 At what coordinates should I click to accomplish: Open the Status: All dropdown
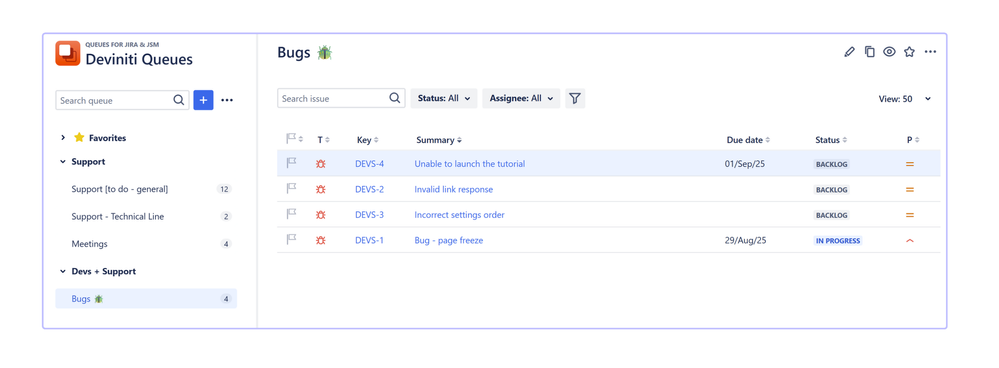tap(443, 99)
